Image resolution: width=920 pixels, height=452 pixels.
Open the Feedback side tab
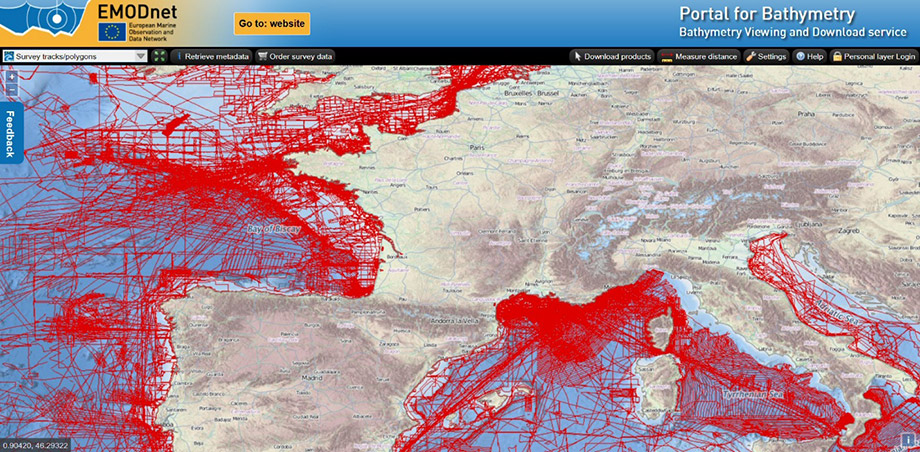click(x=11, y=133)
